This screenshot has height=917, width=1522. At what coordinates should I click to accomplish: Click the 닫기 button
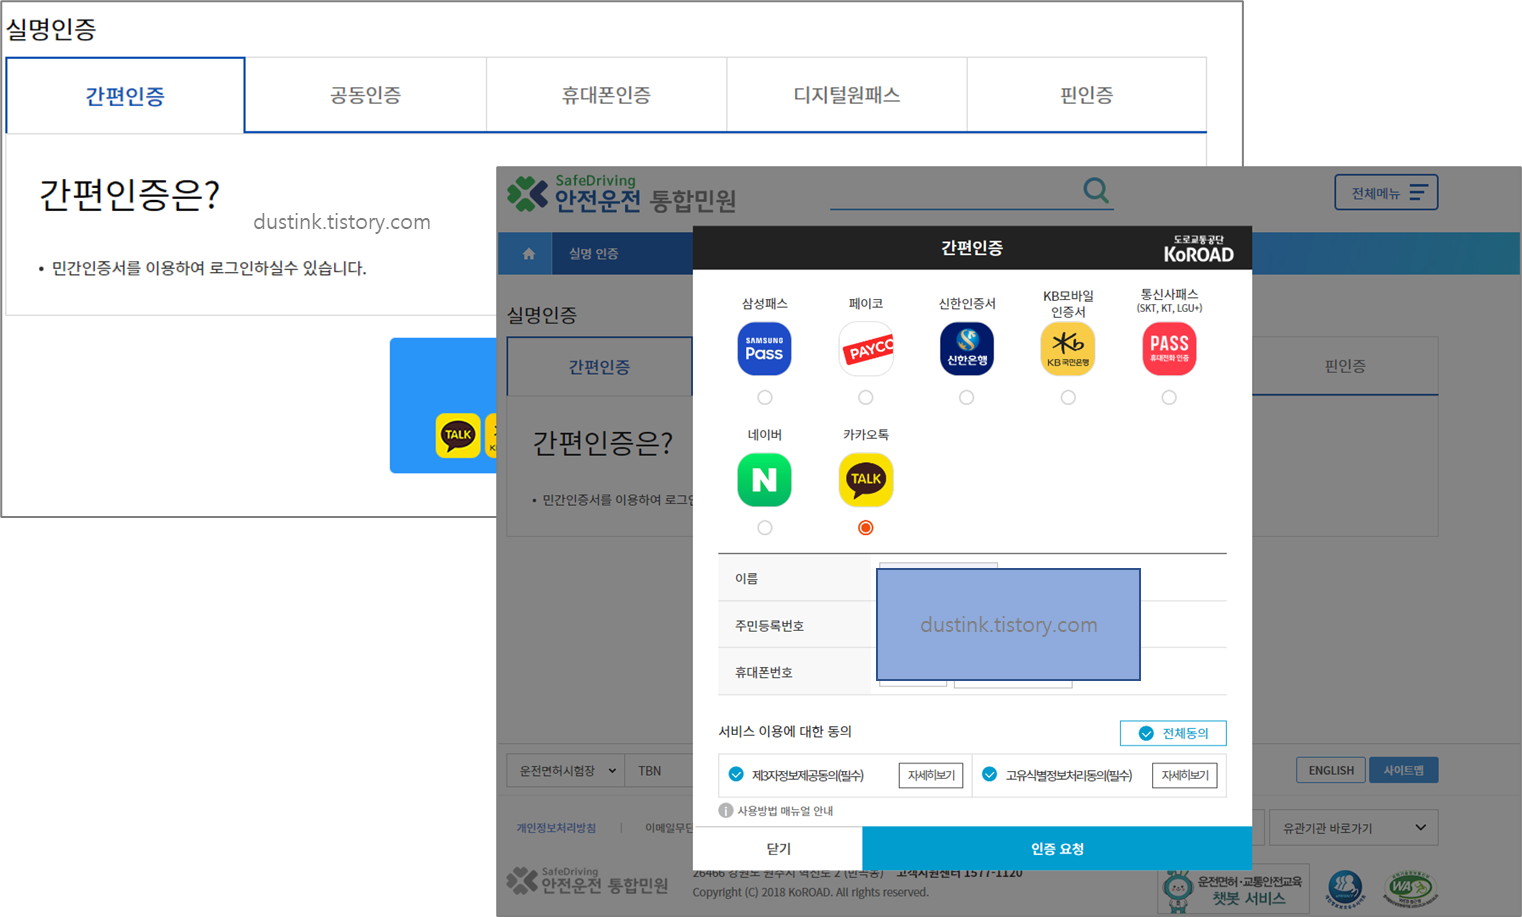(778, 849)
